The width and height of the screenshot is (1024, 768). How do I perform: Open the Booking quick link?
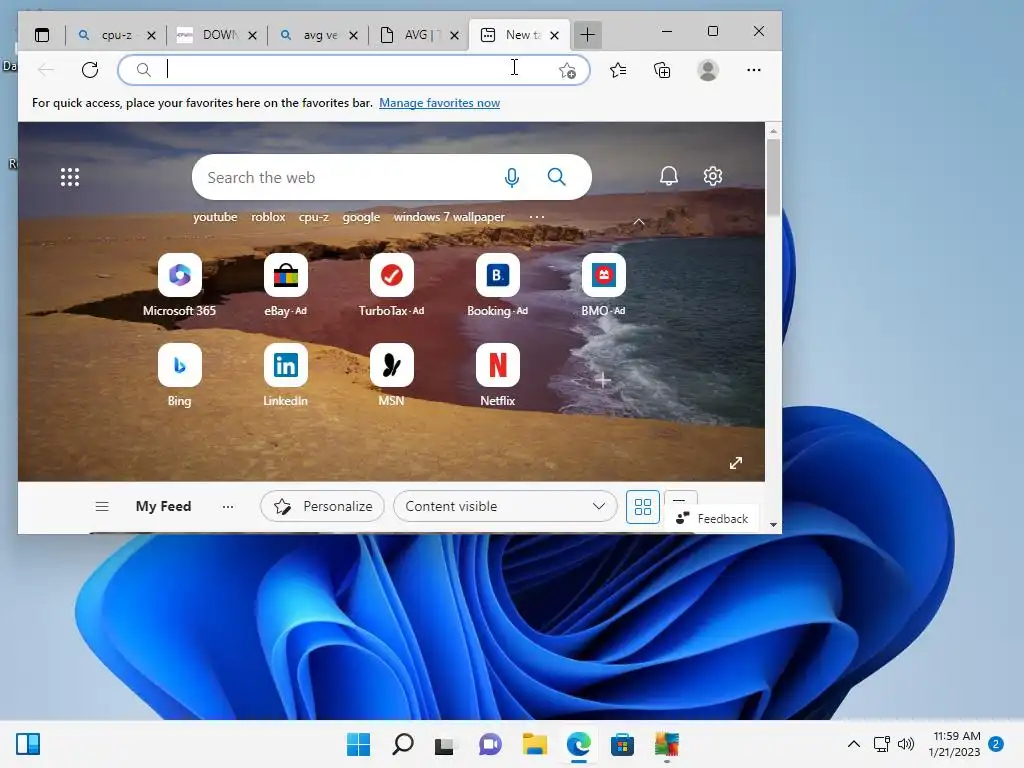(x=498, y=285)
